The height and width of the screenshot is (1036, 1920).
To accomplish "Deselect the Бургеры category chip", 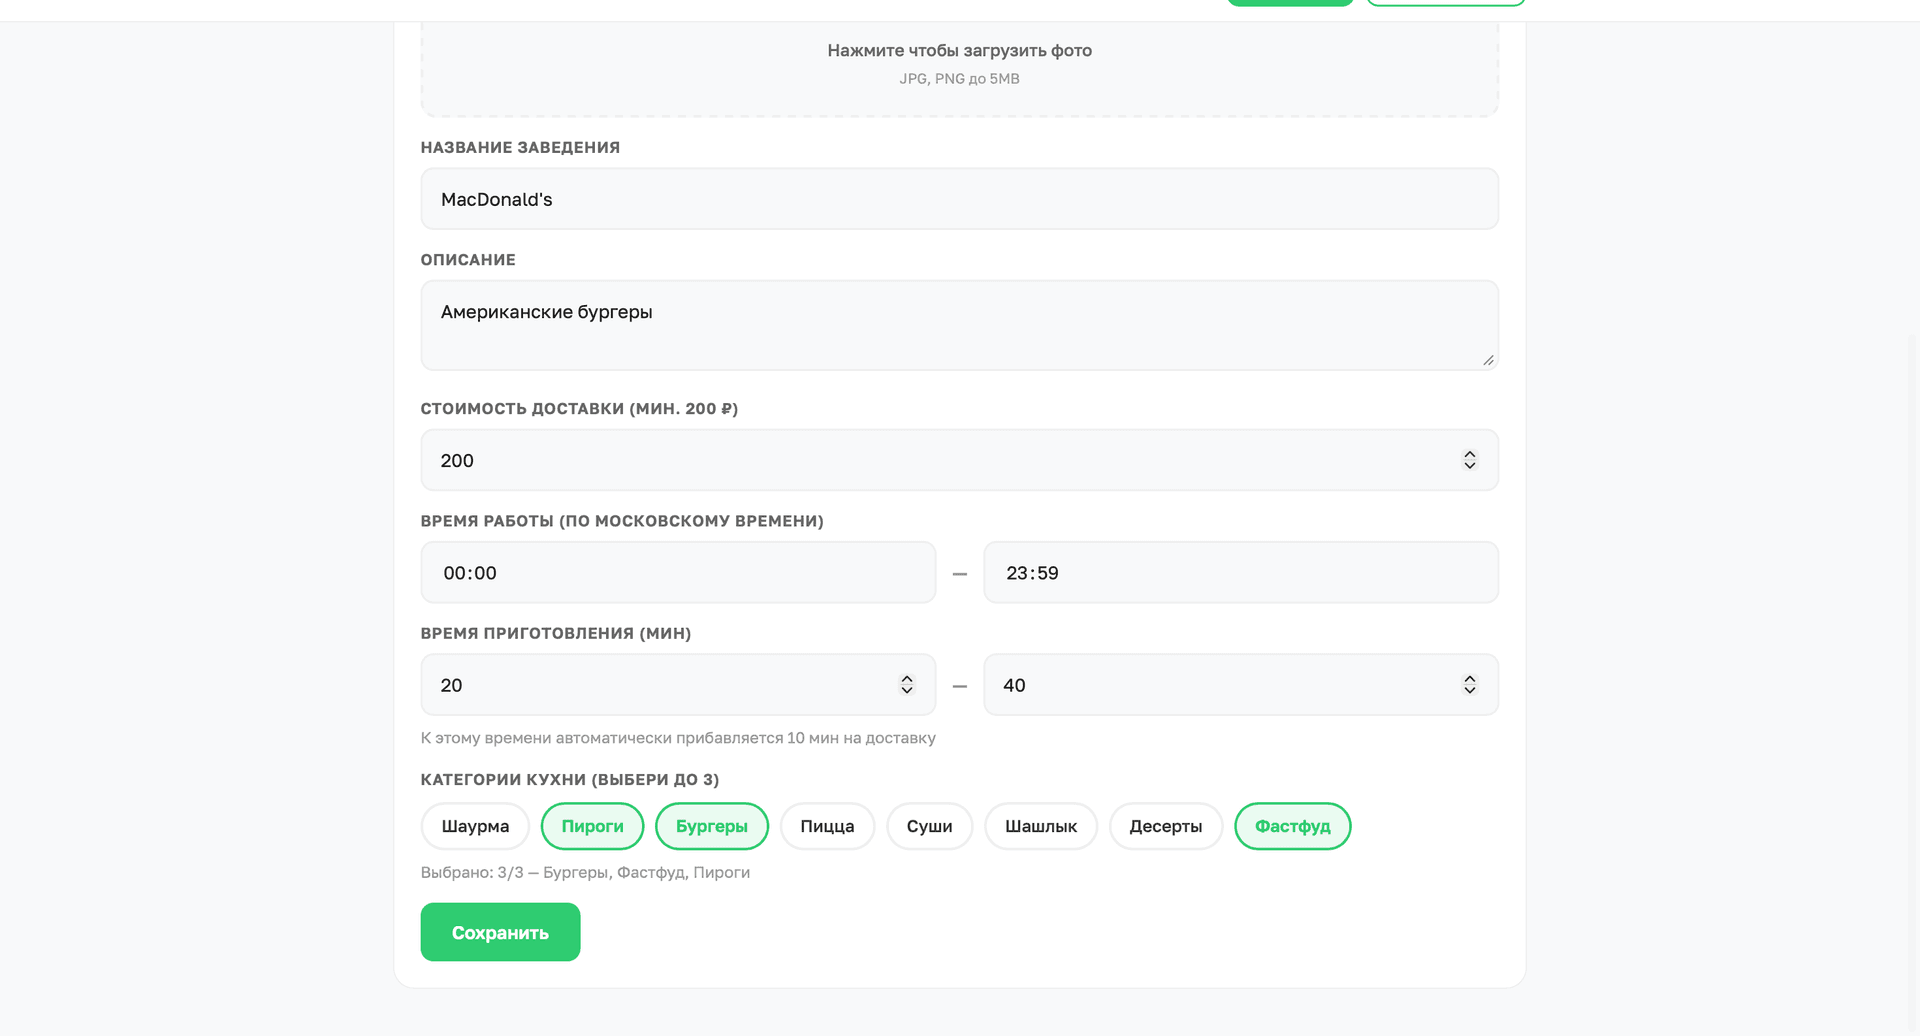I will click(x=712, y=826).
